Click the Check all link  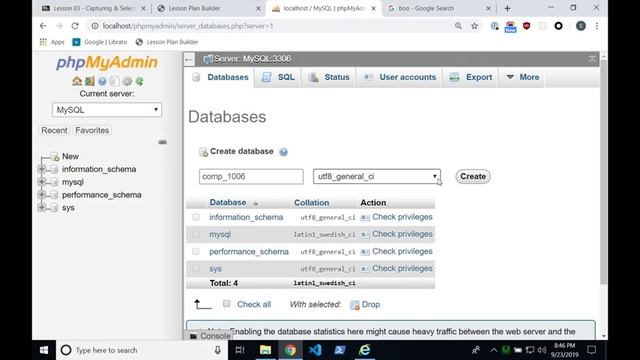(x=254, y=304)
